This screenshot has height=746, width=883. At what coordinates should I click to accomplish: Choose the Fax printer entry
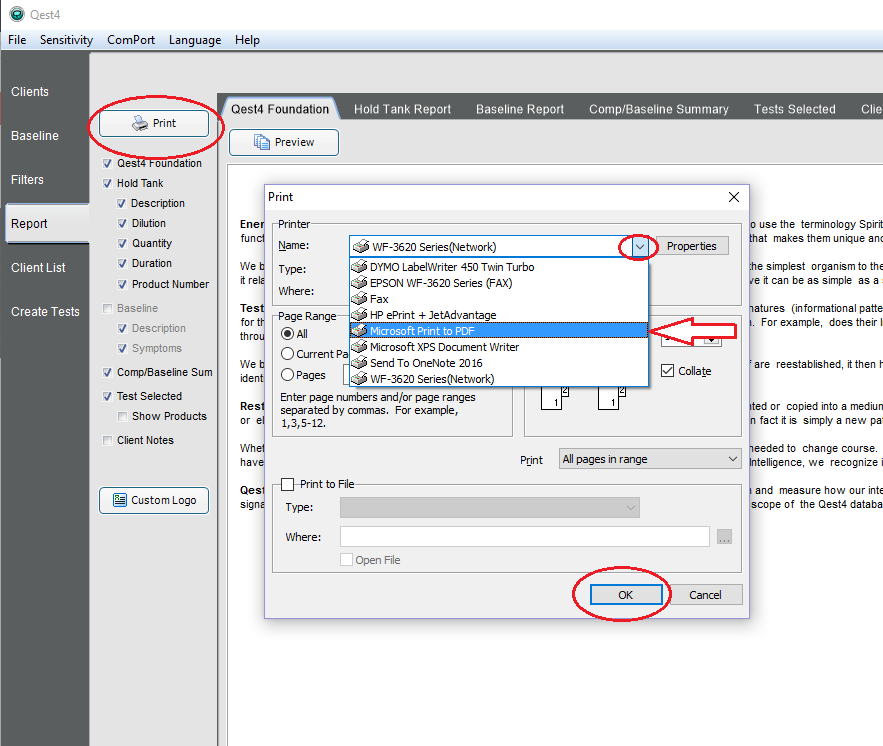point(499,299)
